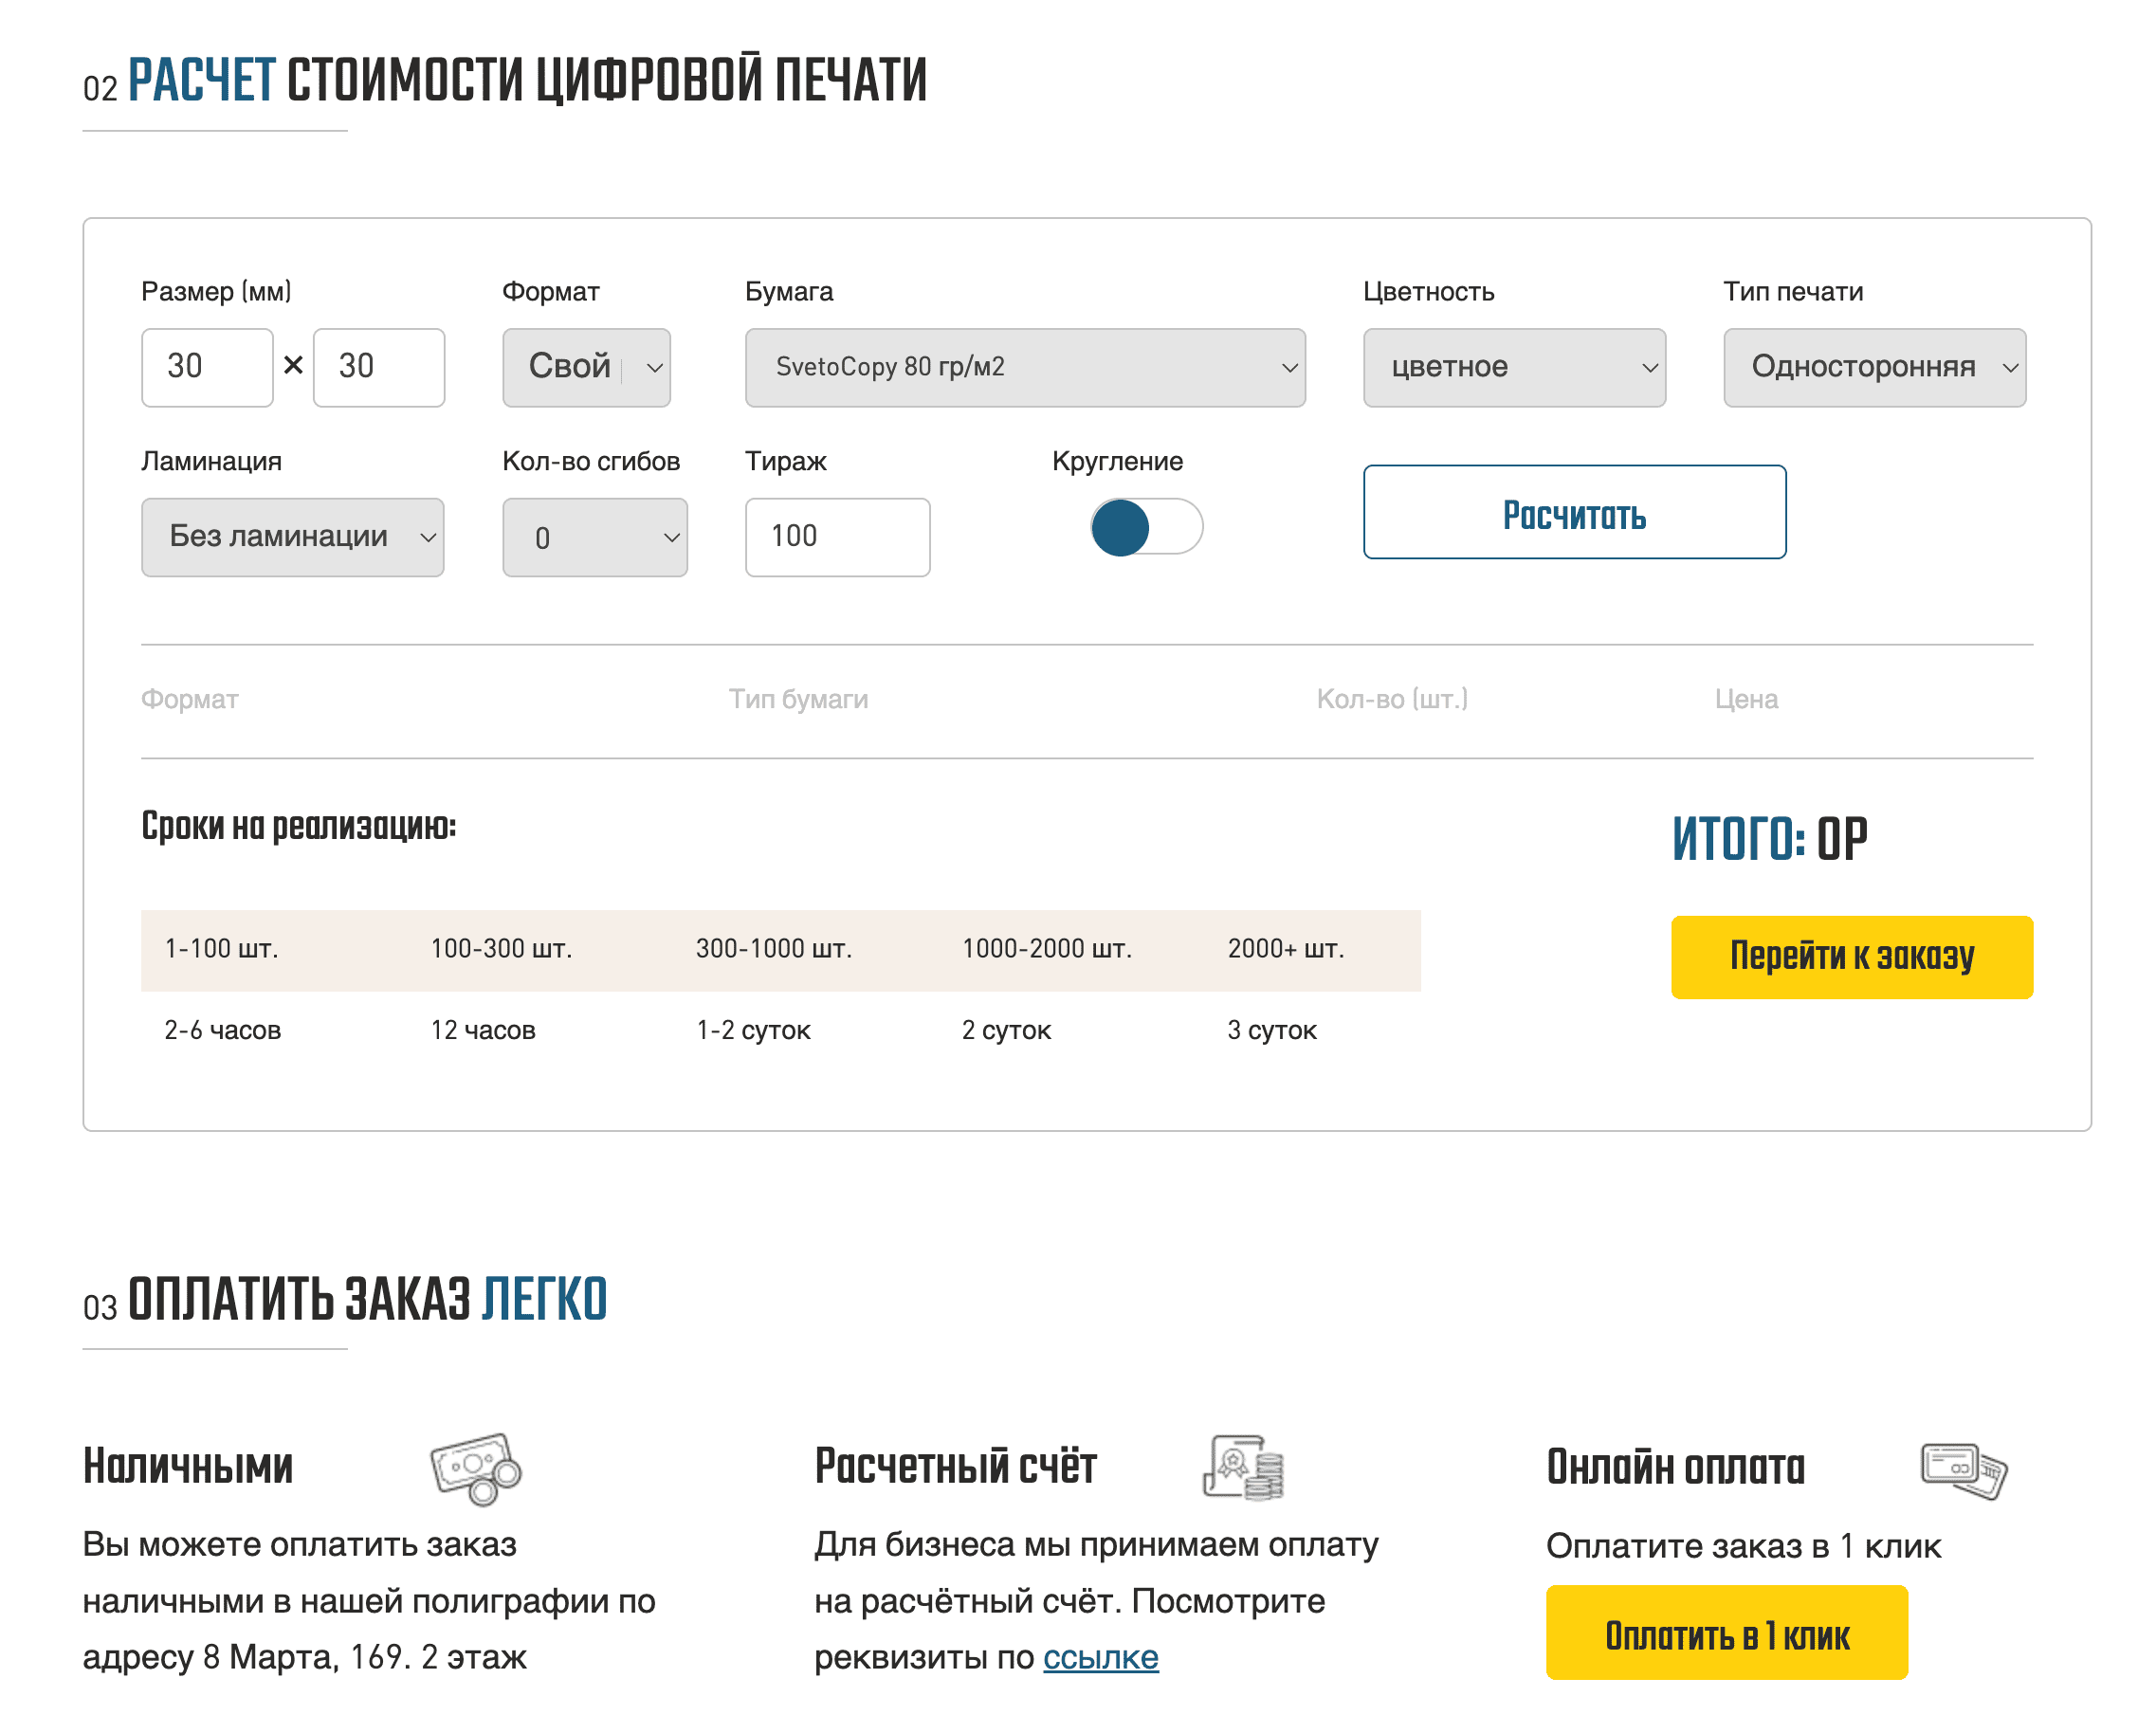The width and height of the screenshot is (2156, 1733).
Task: Click the ИТОГО: 0Р total price text
Action: [x=1771, y=840]
